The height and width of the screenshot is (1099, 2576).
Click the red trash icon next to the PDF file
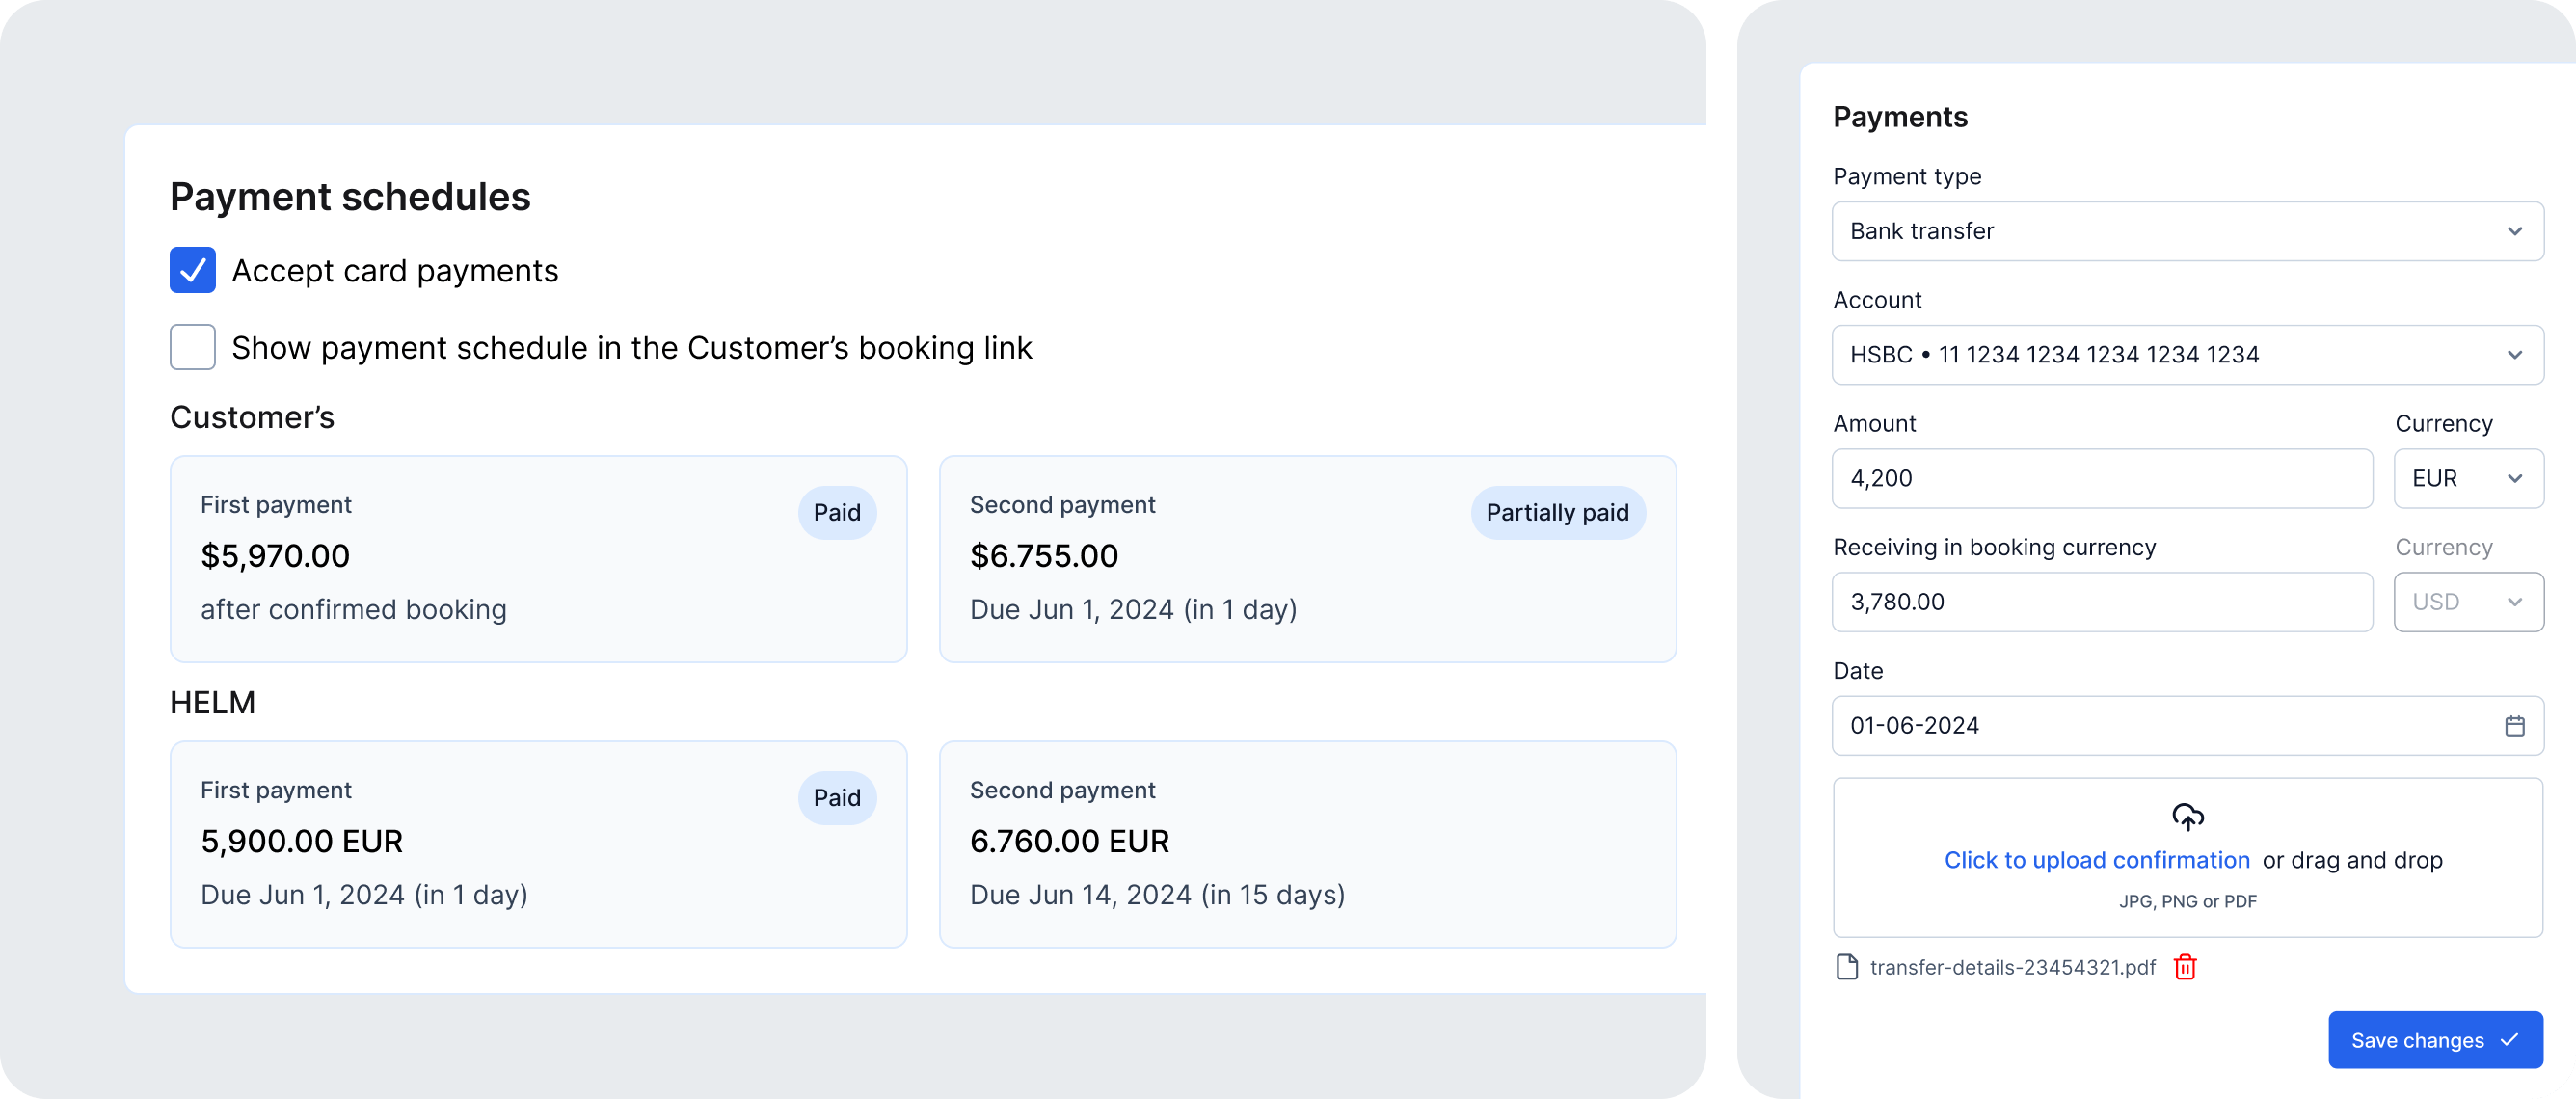pyautogui.click(x=2185, y=967)
